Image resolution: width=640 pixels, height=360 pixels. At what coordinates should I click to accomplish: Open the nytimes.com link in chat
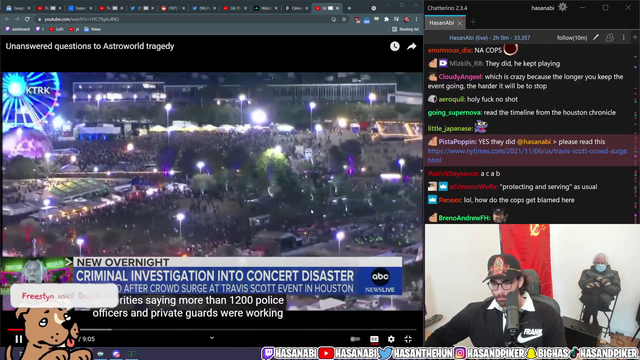pyautogui.click(x=527, y=156)
